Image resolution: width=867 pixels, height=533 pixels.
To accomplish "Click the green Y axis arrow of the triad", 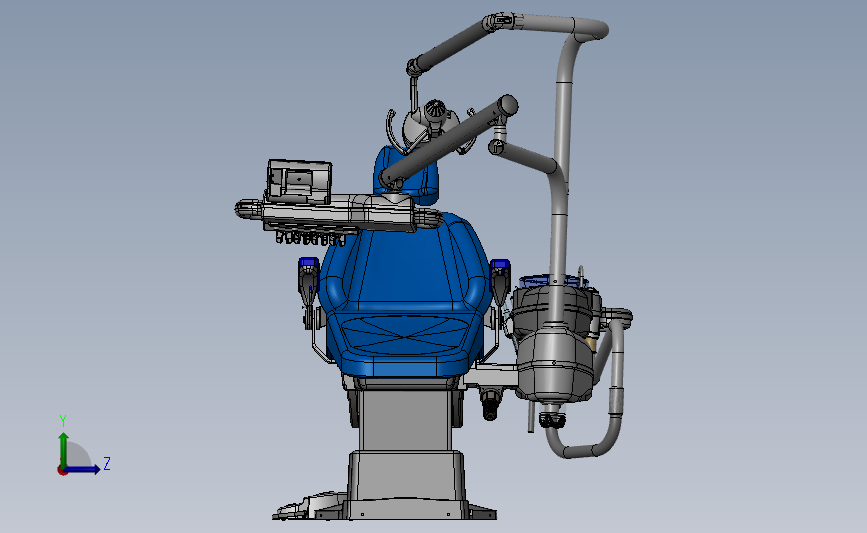I will [x=64, y=449].
